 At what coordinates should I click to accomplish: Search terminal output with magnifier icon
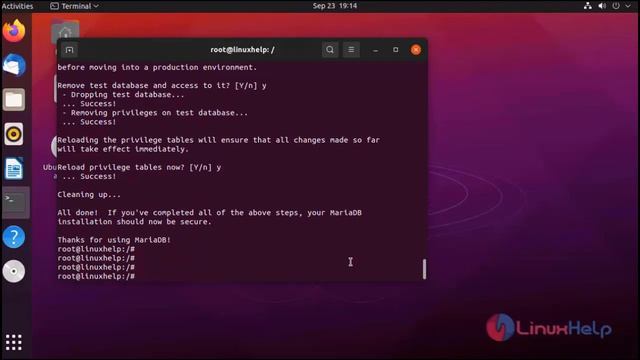(330, 50)
